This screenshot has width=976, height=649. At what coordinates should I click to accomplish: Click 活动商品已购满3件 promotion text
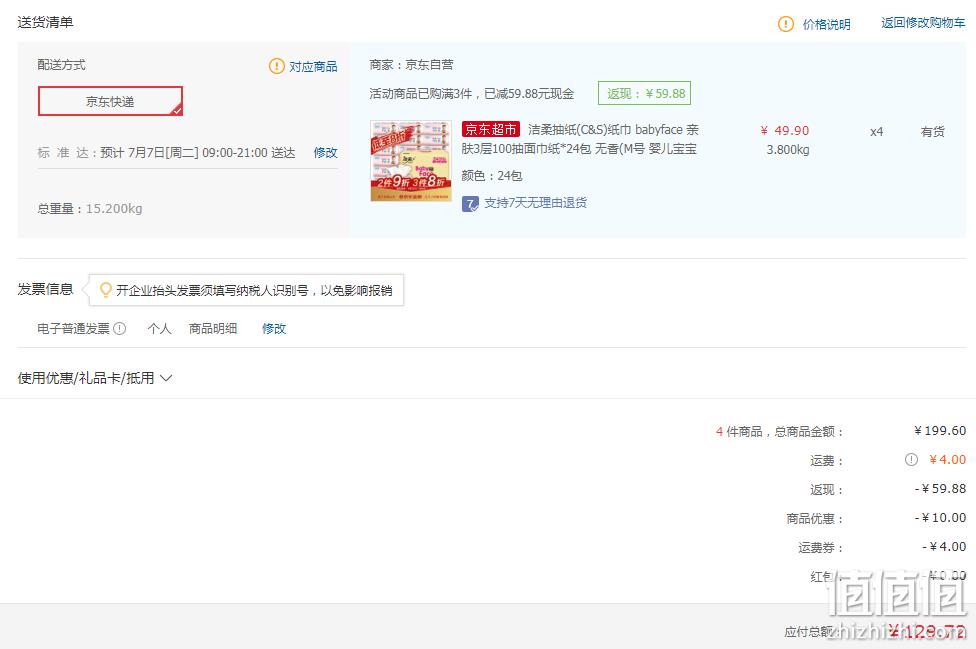pyautogui.click(x=472, y=93)
